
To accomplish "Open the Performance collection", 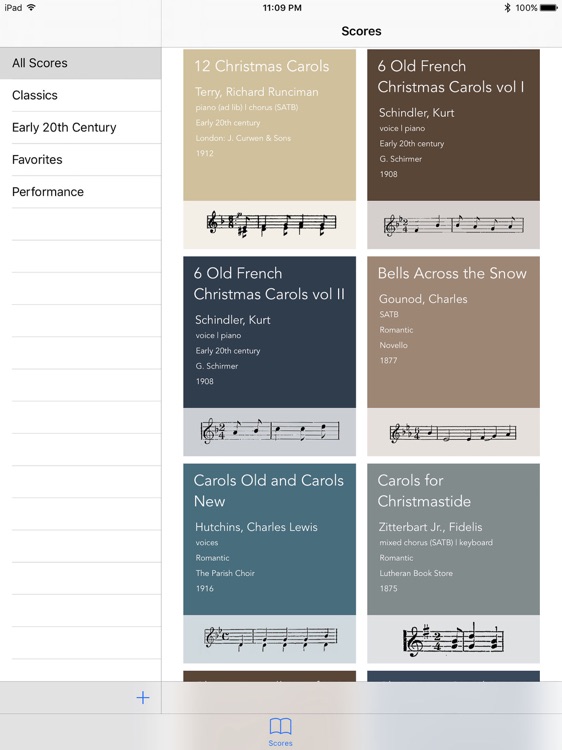I will click(80, 191).
